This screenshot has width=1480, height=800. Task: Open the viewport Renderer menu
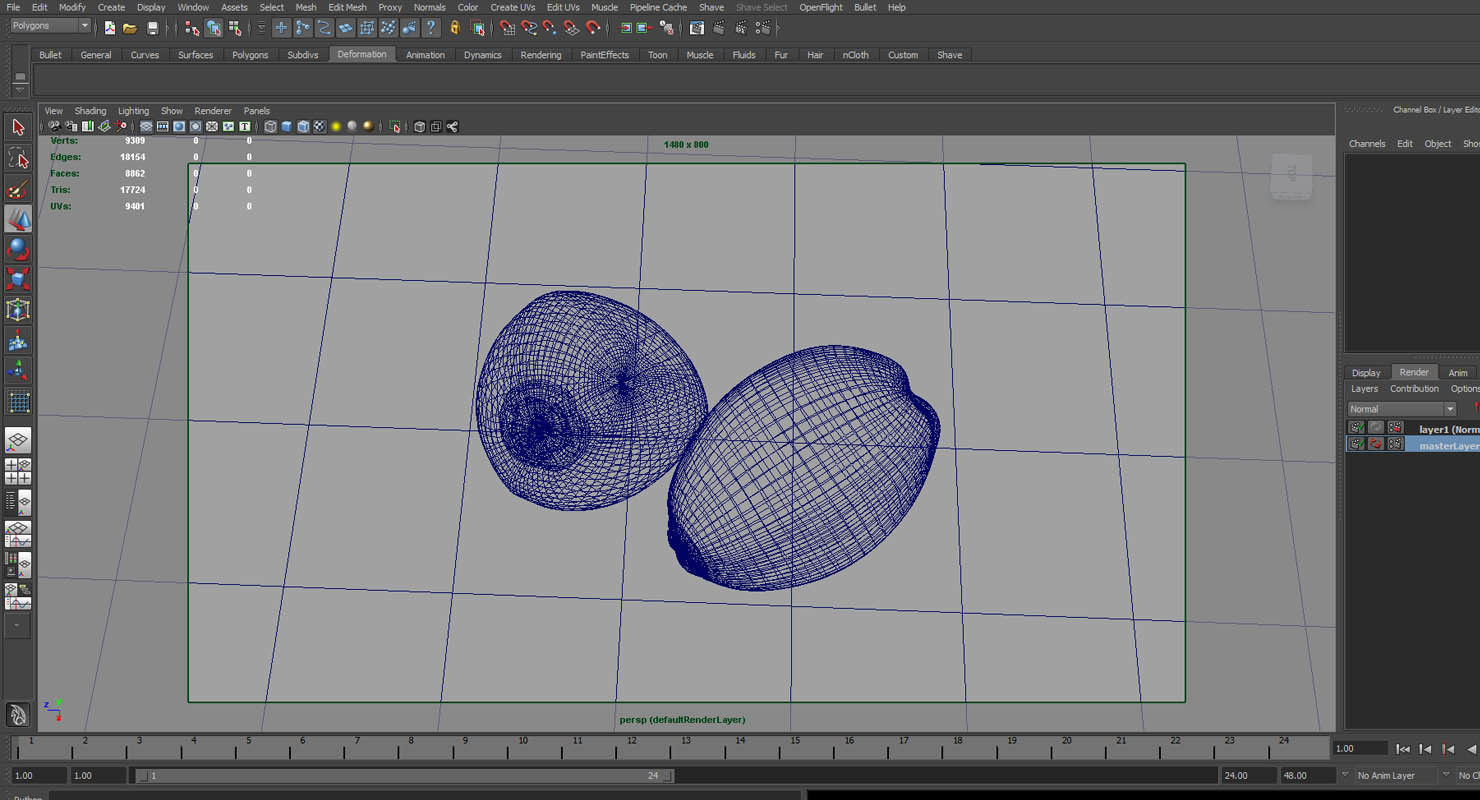pyautogui.click(x=213, y=111)
